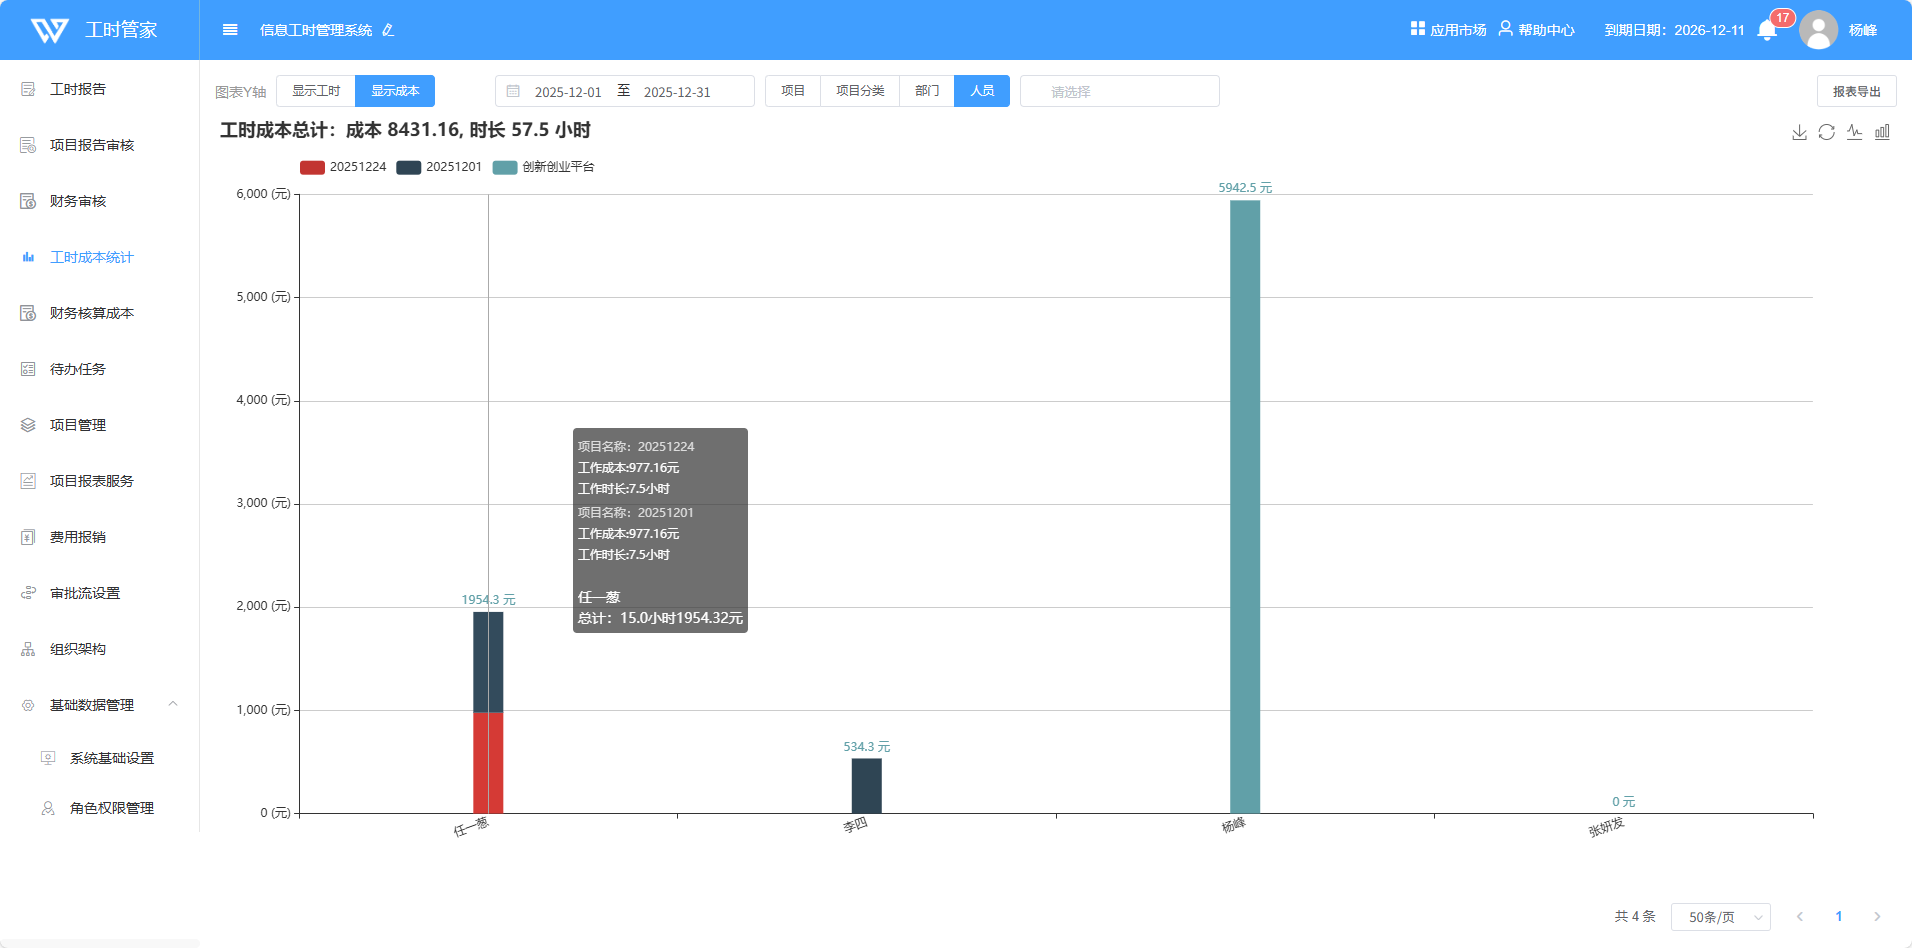Click the start date field 2025-12-01
The image size is (1912, 948).
click(568, 92)
